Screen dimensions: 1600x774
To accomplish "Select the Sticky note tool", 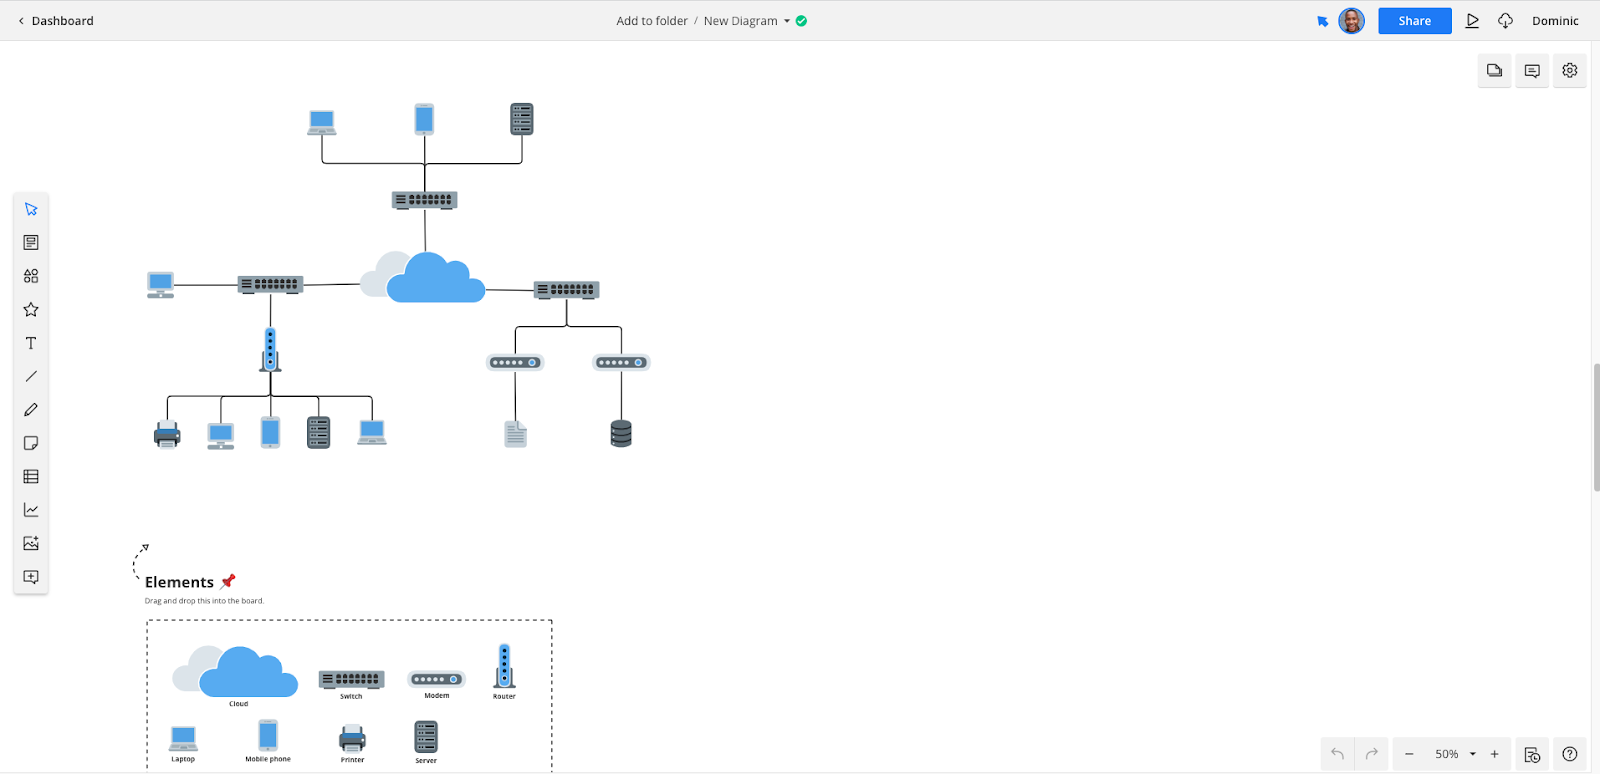I will coord(31,443).
